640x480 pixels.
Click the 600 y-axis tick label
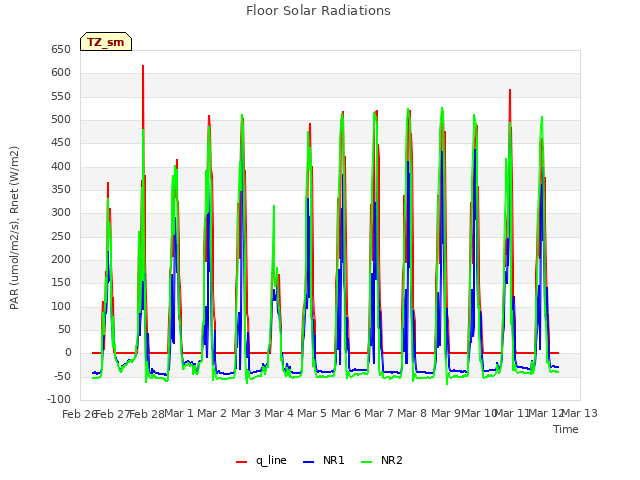(x=61, y=73)
